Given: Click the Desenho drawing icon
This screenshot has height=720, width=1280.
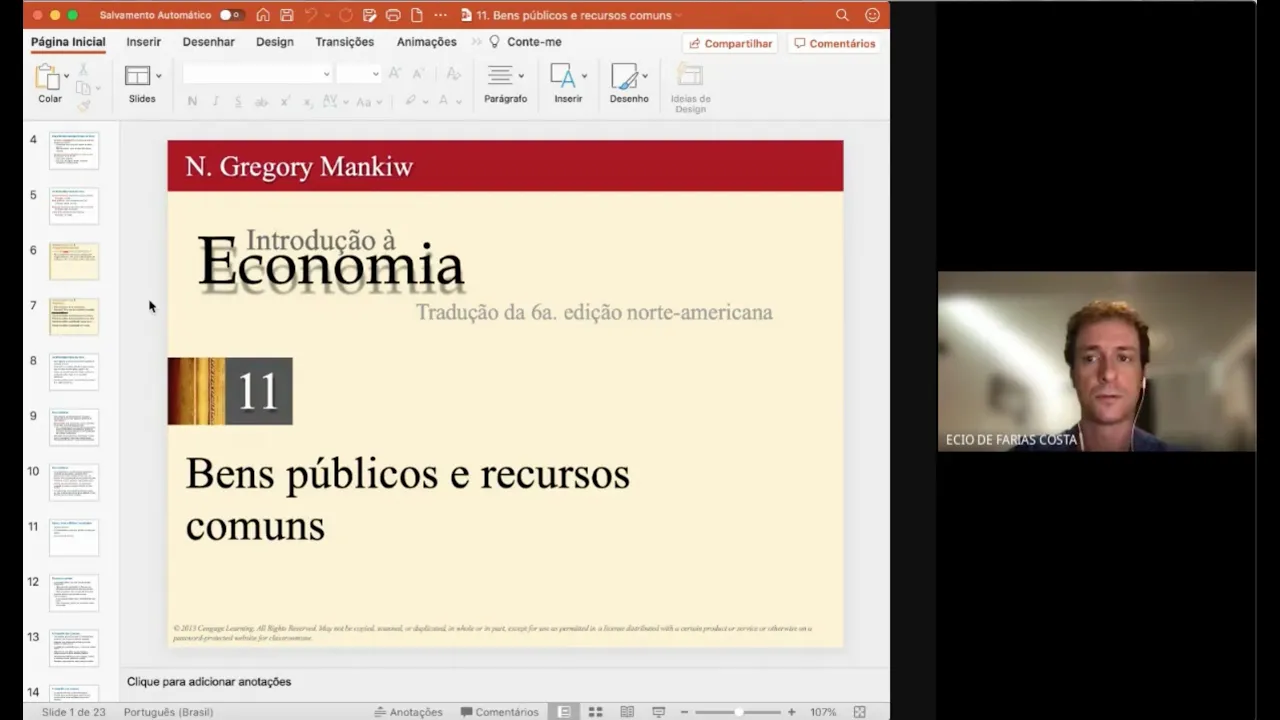Looking at the screenshot, I should tap(624, 76).
